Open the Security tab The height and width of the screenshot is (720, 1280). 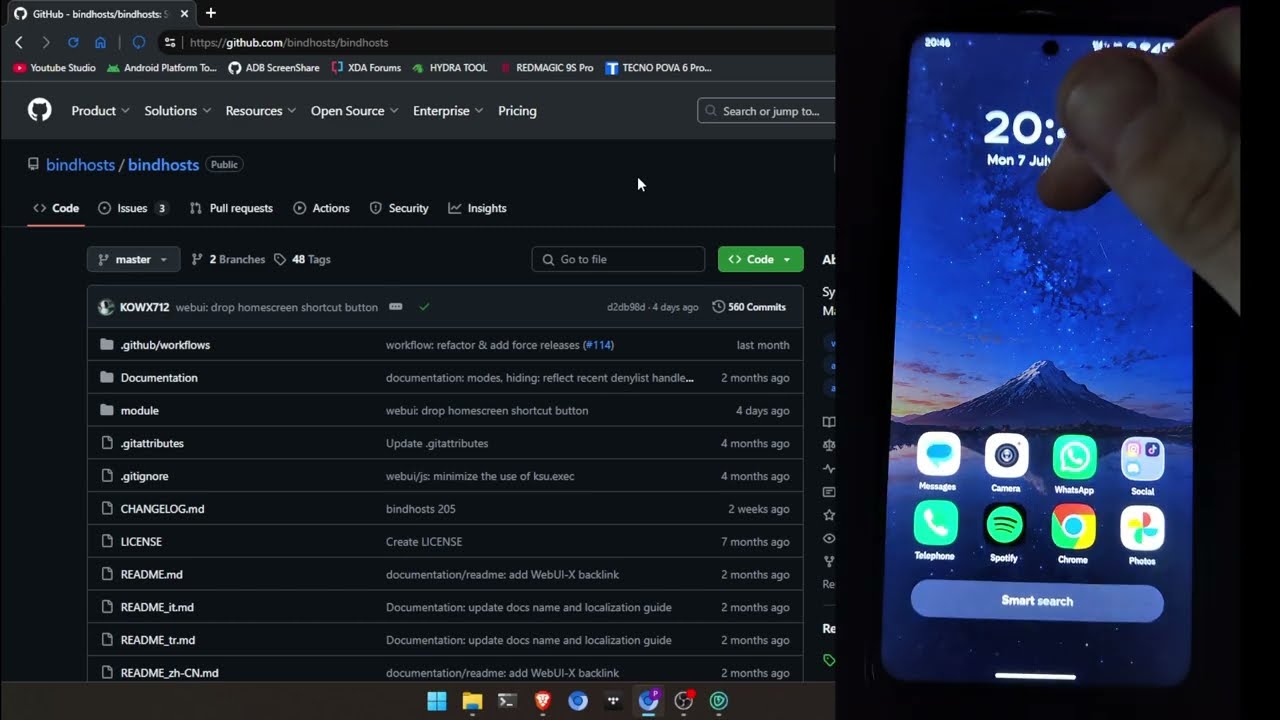pyautogui.click(x=399, y=208)
